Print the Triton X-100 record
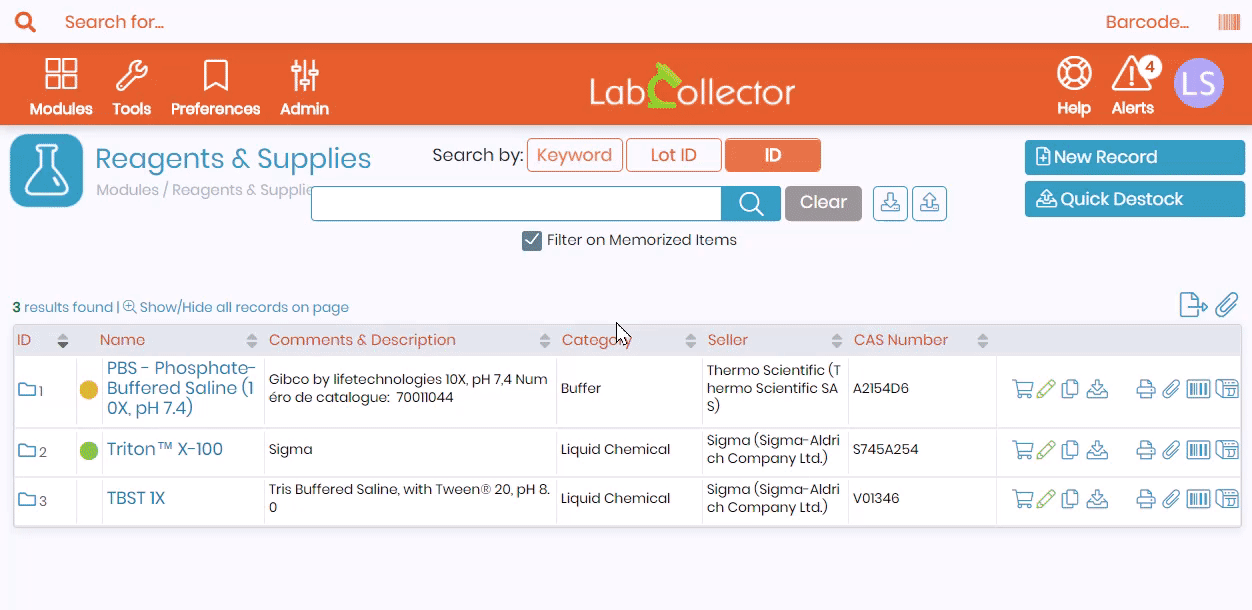The height and width of the screenshot is (610, 1252). [x=1146, y=450]
